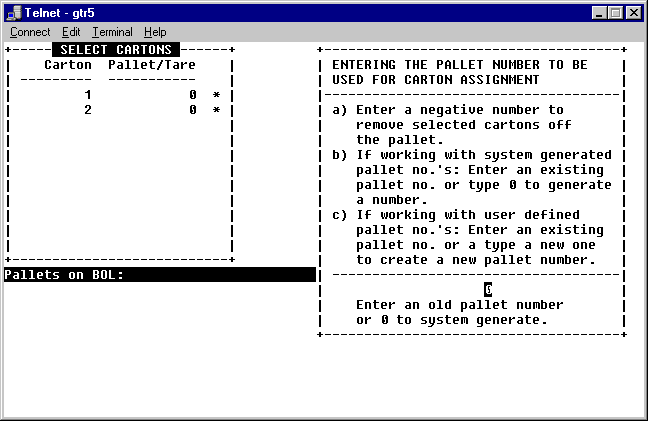Image resolution: width=648 pixels, height=421 pixels.
Task: Click the Telnet application icon in title bar
Action: [x=12, y=12]
